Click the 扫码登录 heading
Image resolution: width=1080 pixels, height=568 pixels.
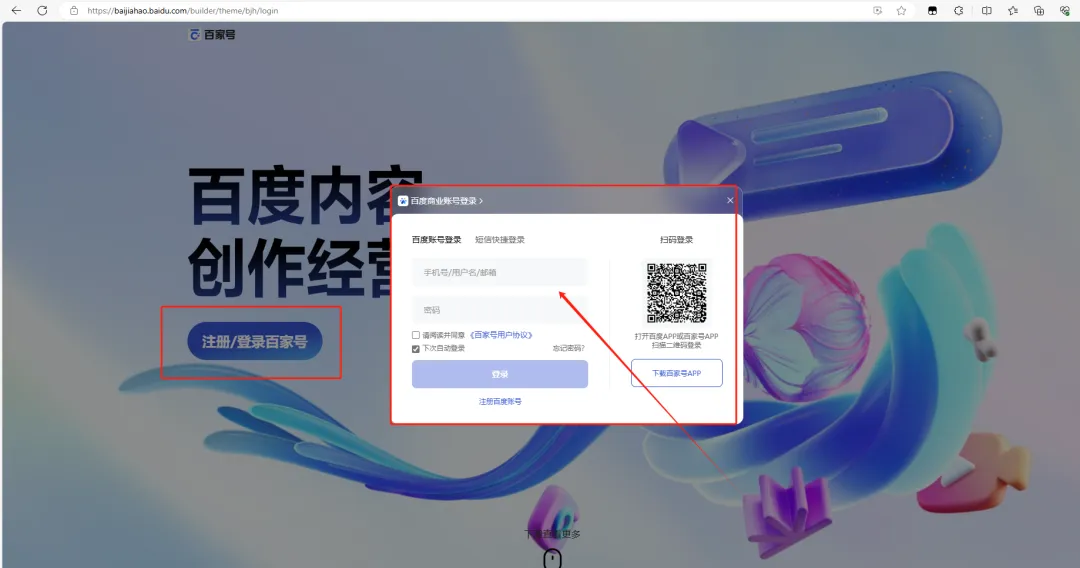[676, 240]
